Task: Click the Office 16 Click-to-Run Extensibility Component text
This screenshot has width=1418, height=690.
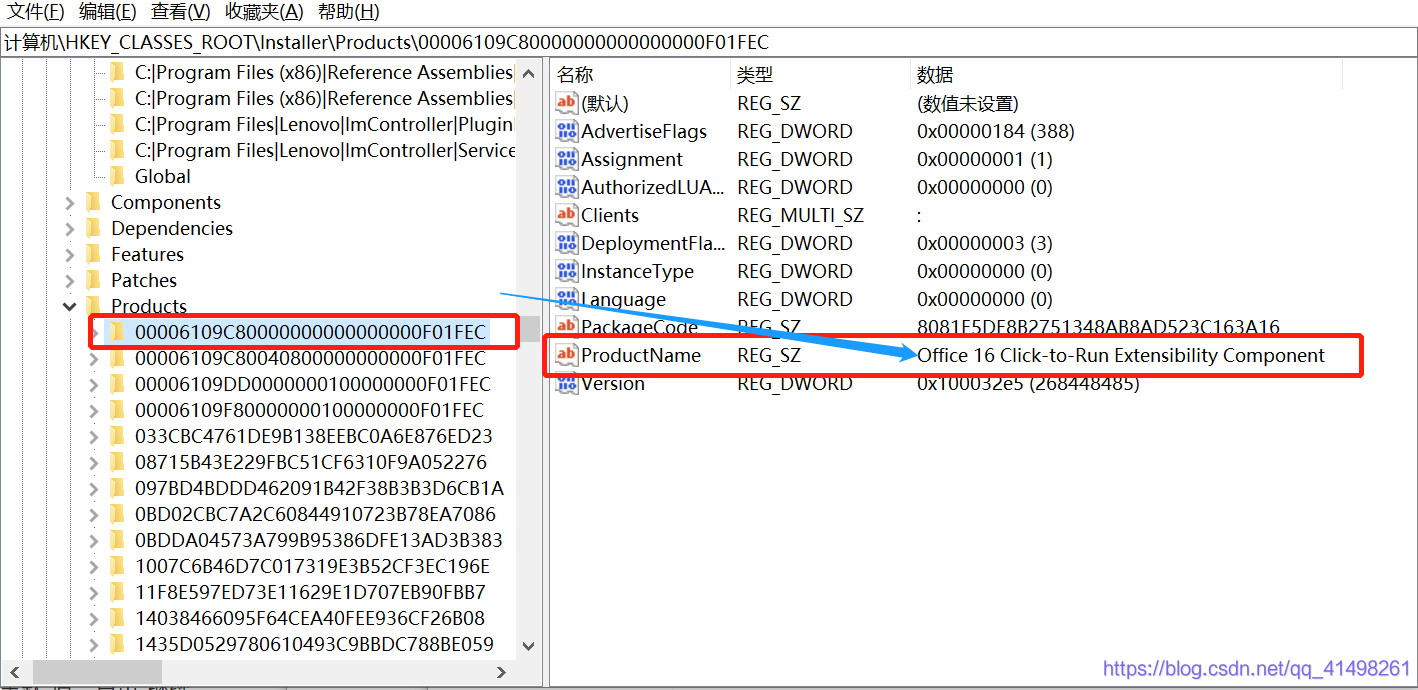Action: (x=1121, y=355)
